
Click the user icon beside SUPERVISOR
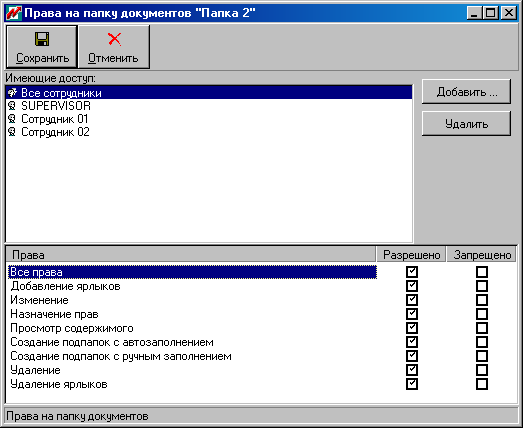point(12,106)
